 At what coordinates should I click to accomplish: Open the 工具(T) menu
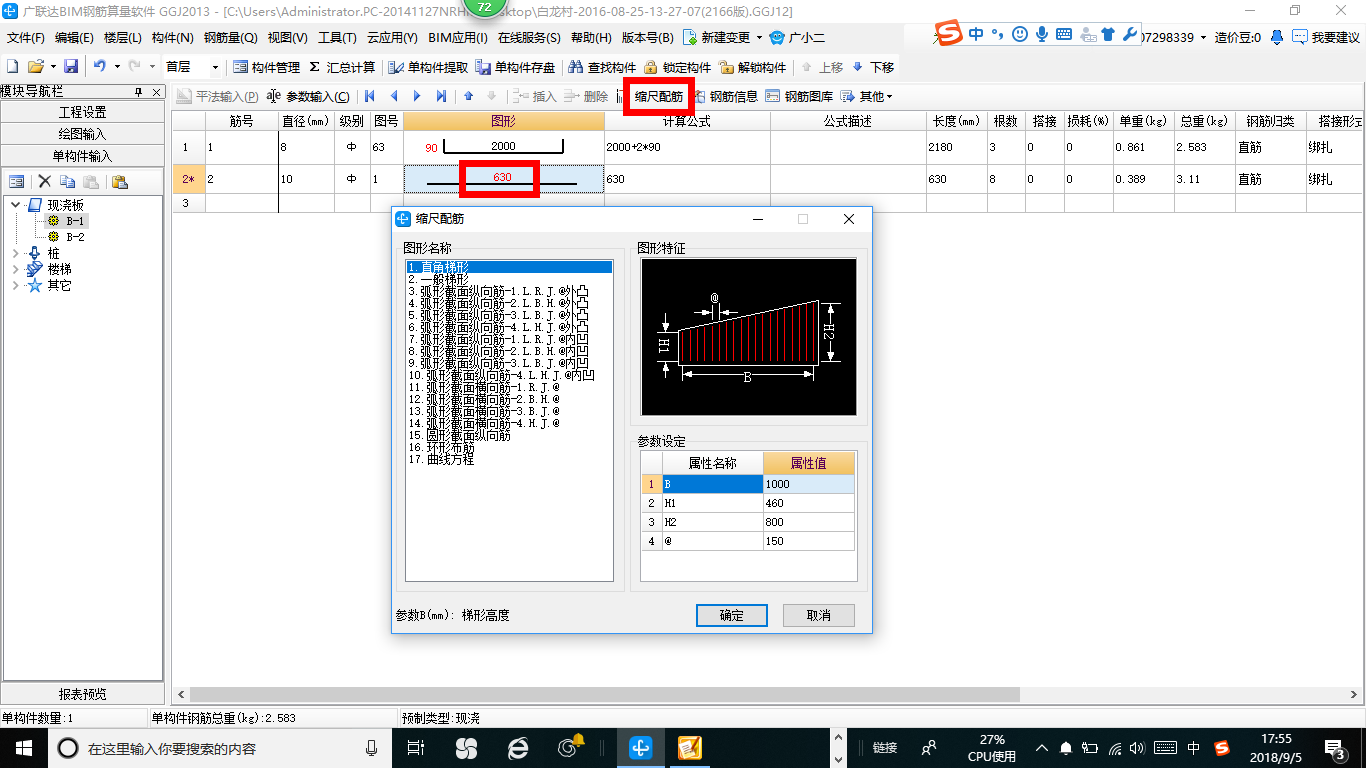coord(337,38)
